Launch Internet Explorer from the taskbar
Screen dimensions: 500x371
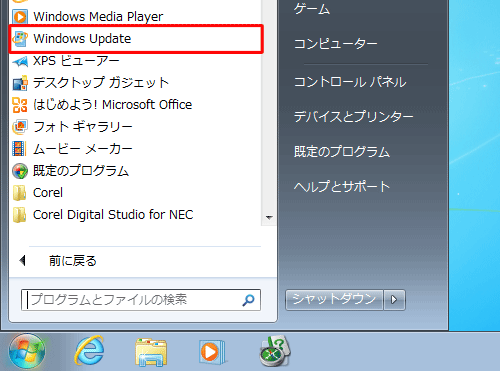click(89, 351)
